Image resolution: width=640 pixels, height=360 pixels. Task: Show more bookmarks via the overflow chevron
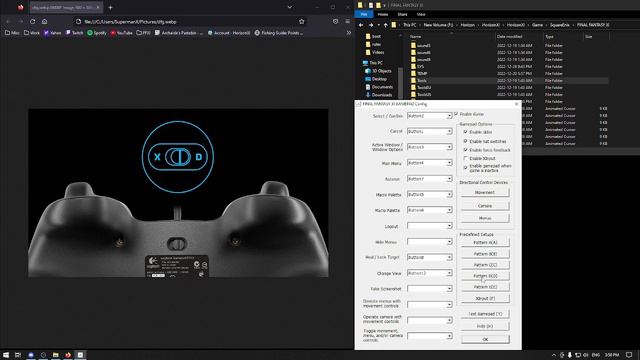(x=349, y=33)
